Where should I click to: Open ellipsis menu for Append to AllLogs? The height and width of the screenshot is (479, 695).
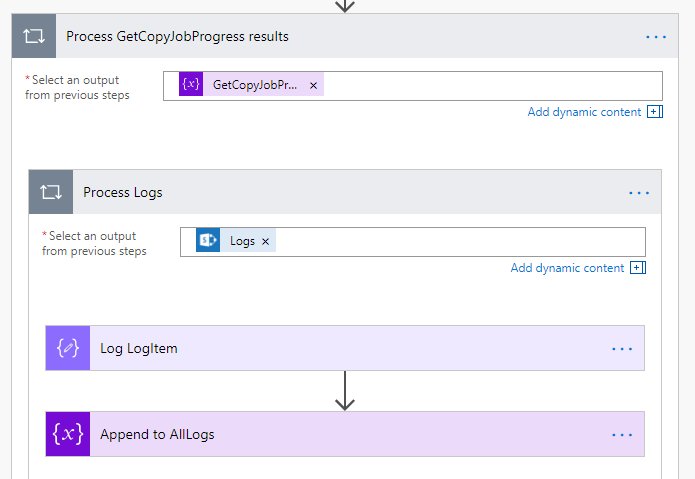point(622,434)
